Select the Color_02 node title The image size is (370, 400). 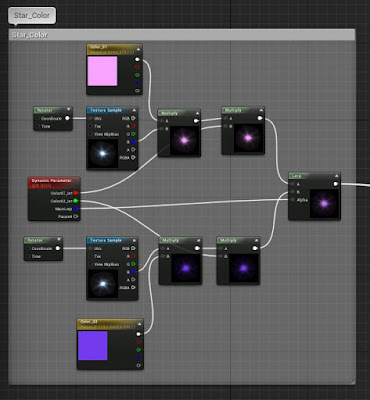[x=89, y=322]
